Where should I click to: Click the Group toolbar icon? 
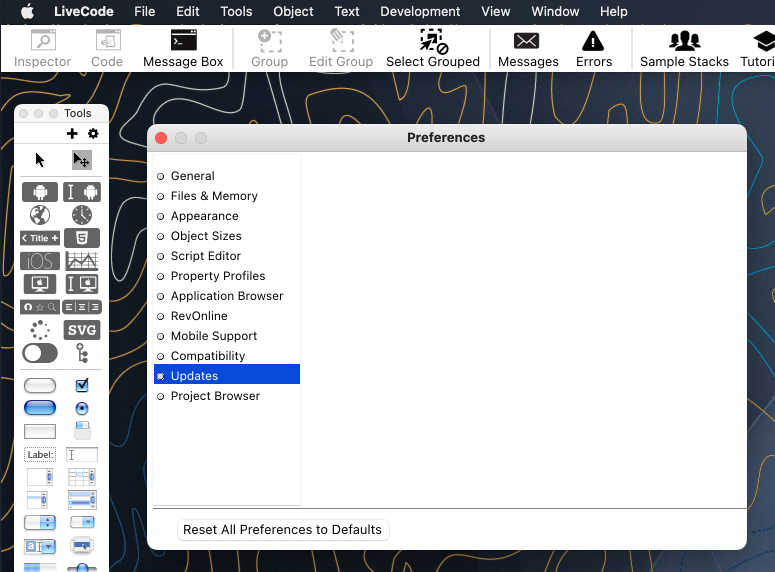(269, 48)
